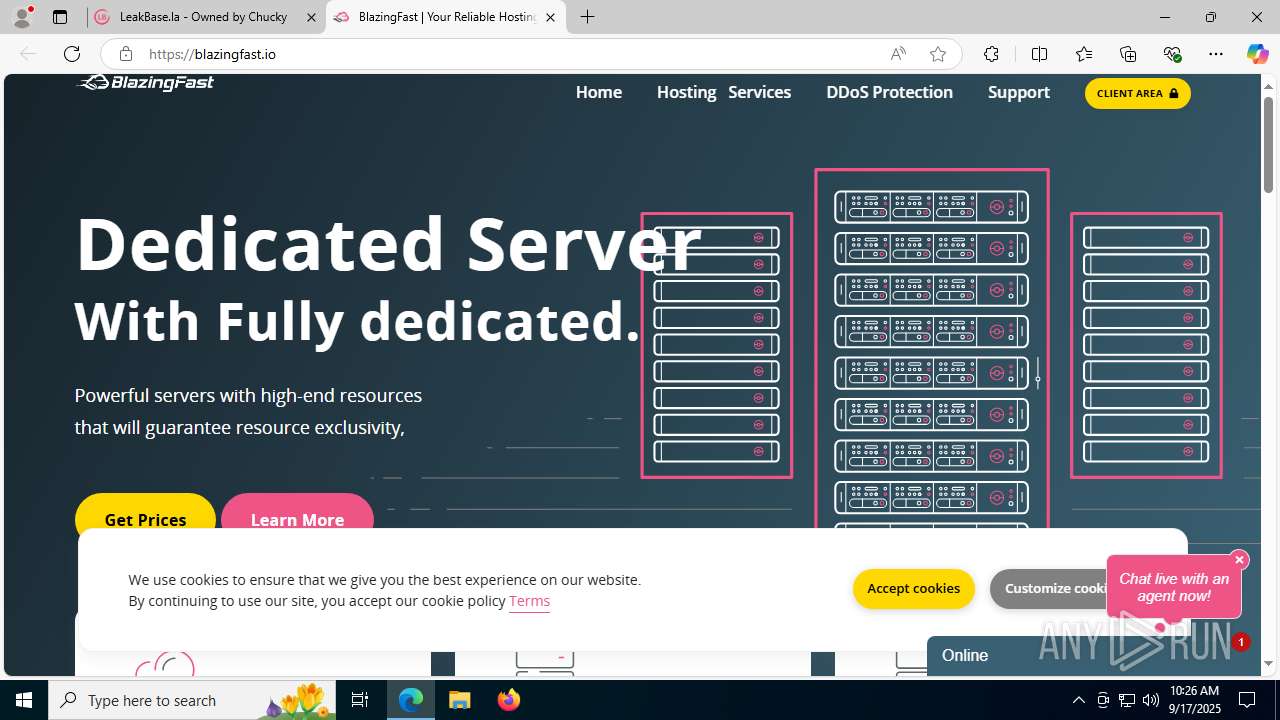The height and width of the screenshot is (720, 1280).
Task: Click the BlazingFast logo
Action: (146, 83)
